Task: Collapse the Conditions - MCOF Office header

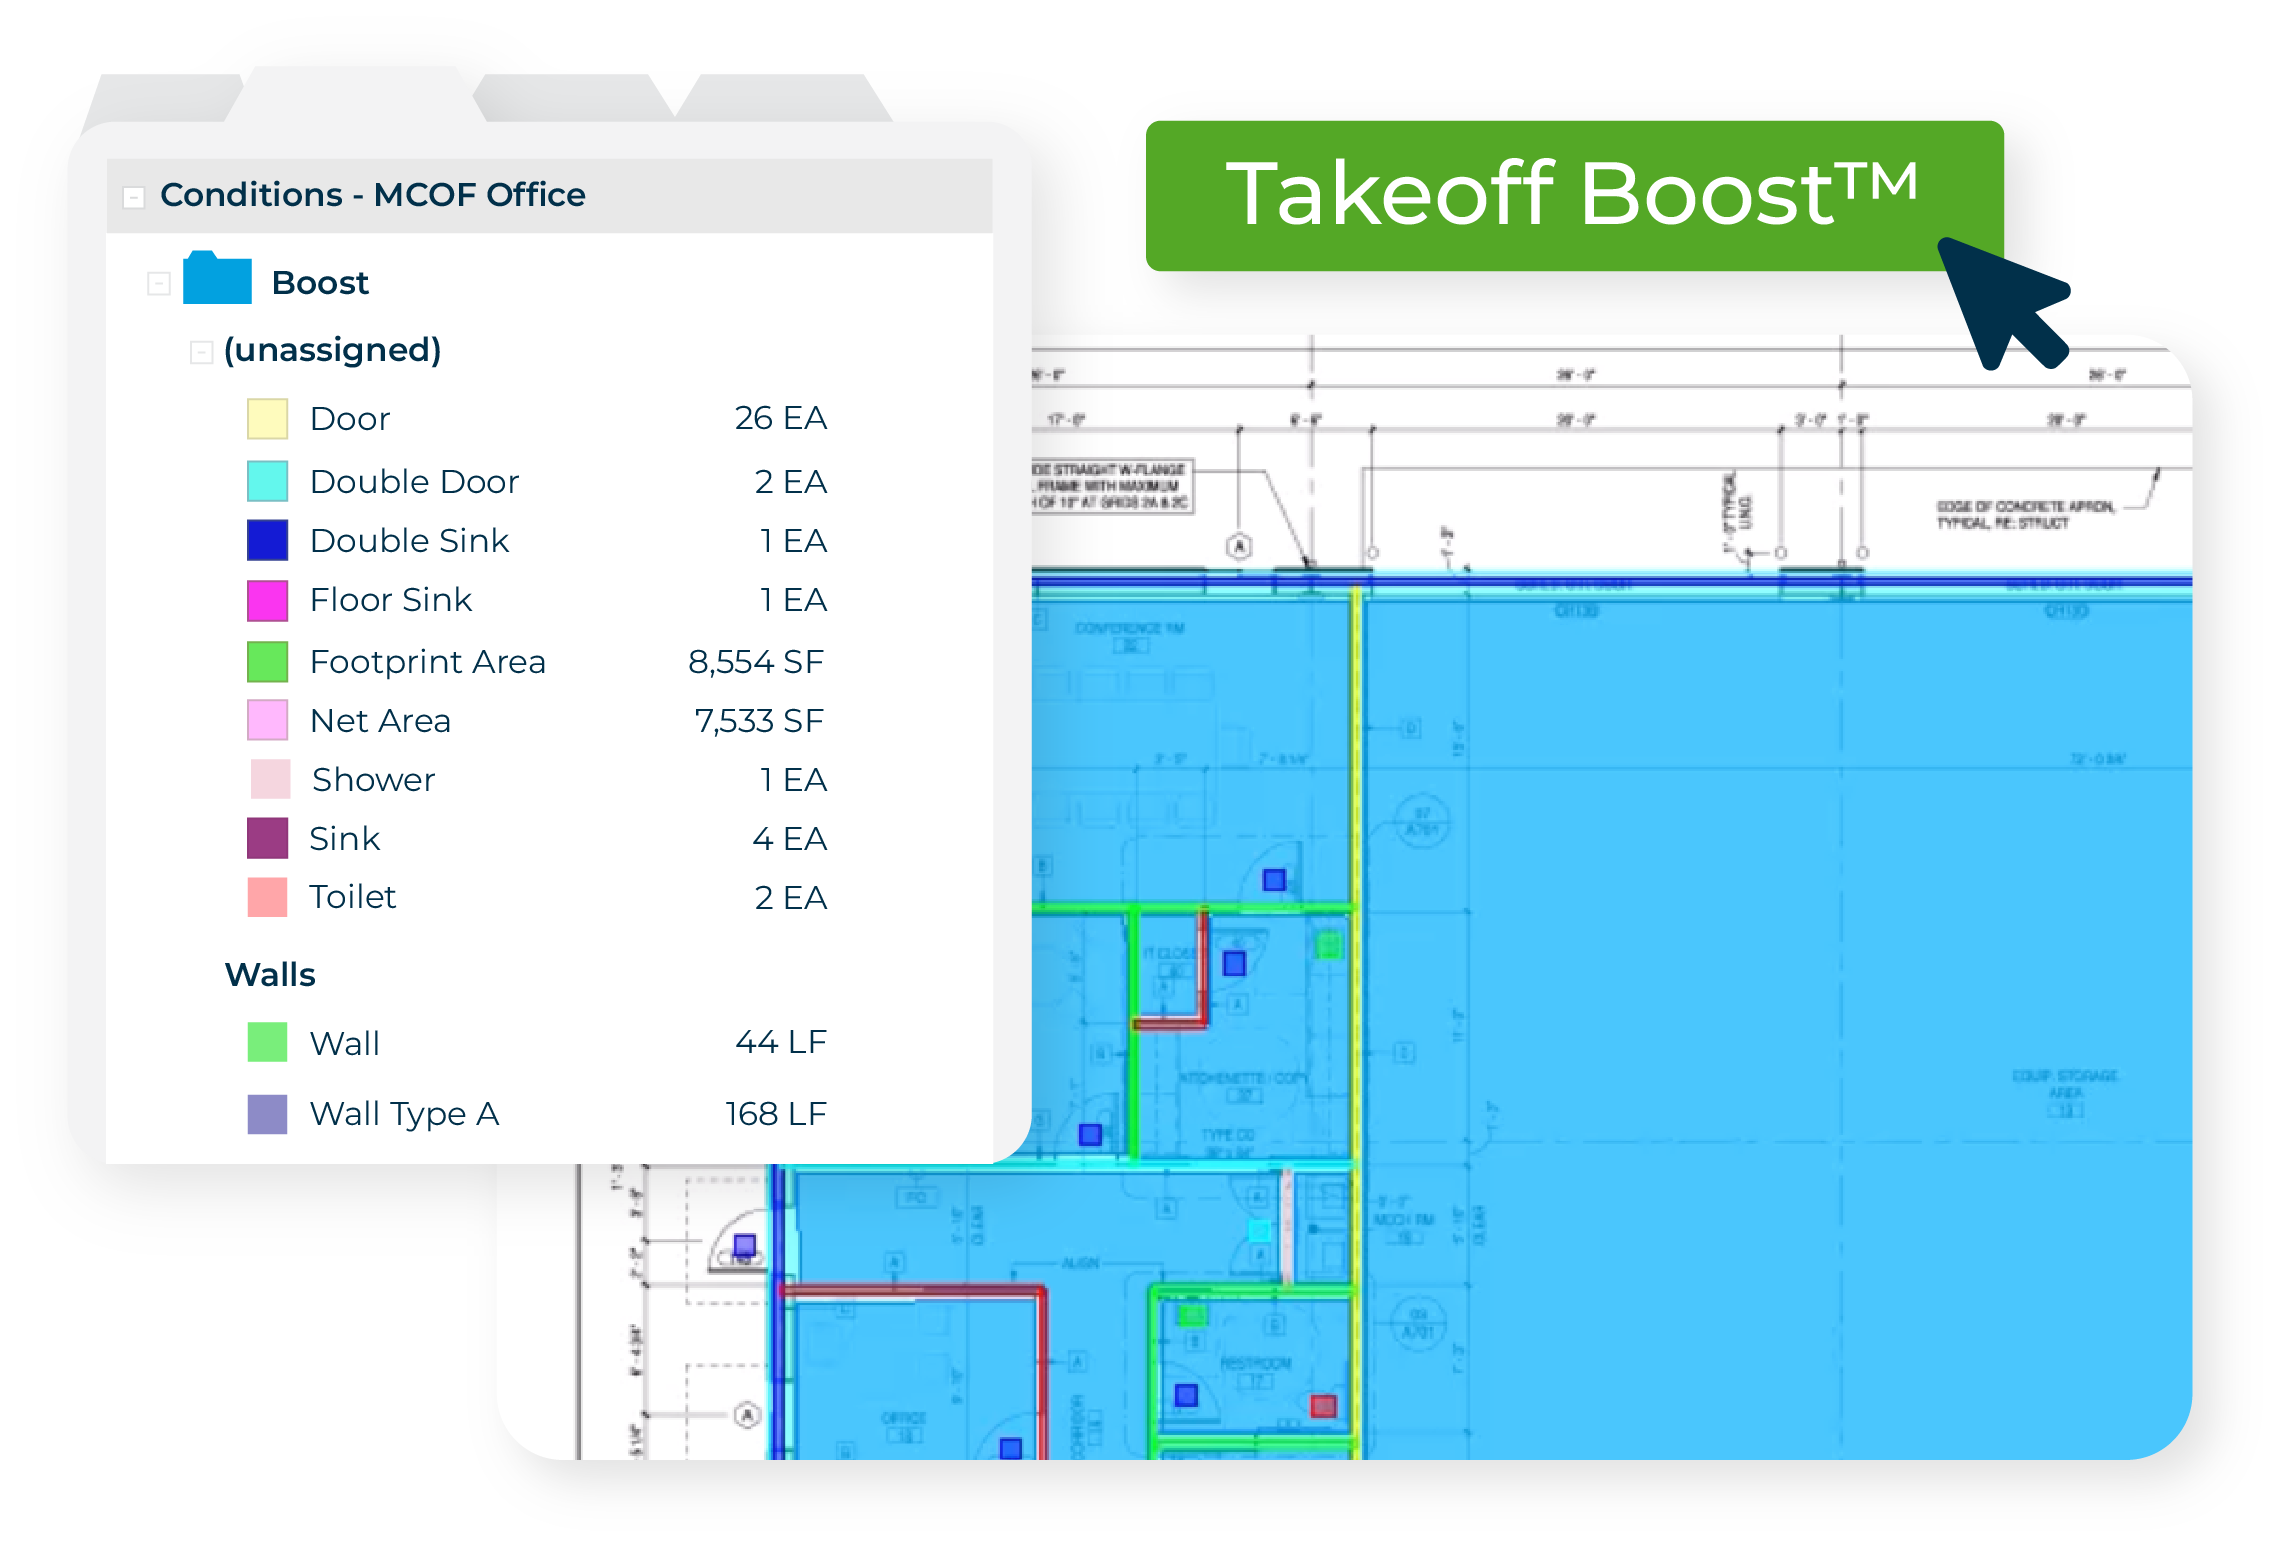Action: coord(133,197)
